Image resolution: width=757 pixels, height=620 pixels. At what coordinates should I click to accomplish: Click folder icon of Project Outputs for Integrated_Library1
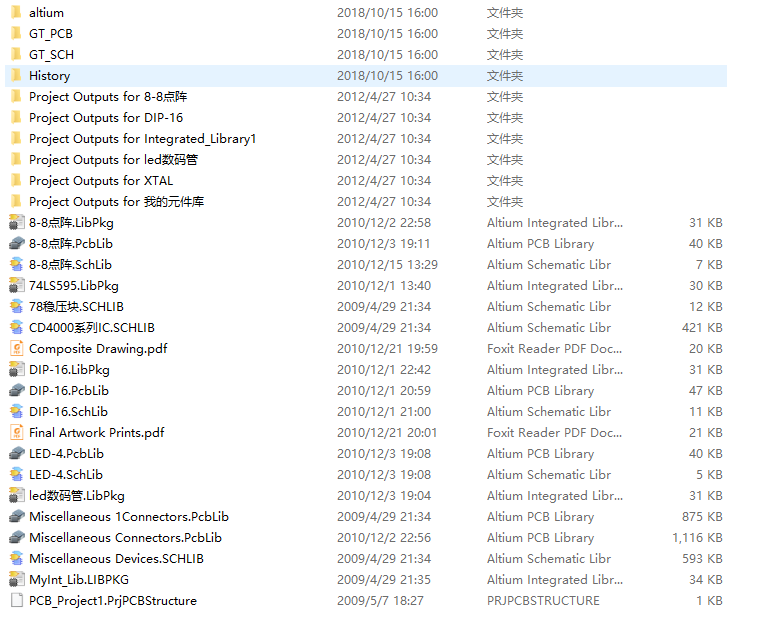point(16,139)
